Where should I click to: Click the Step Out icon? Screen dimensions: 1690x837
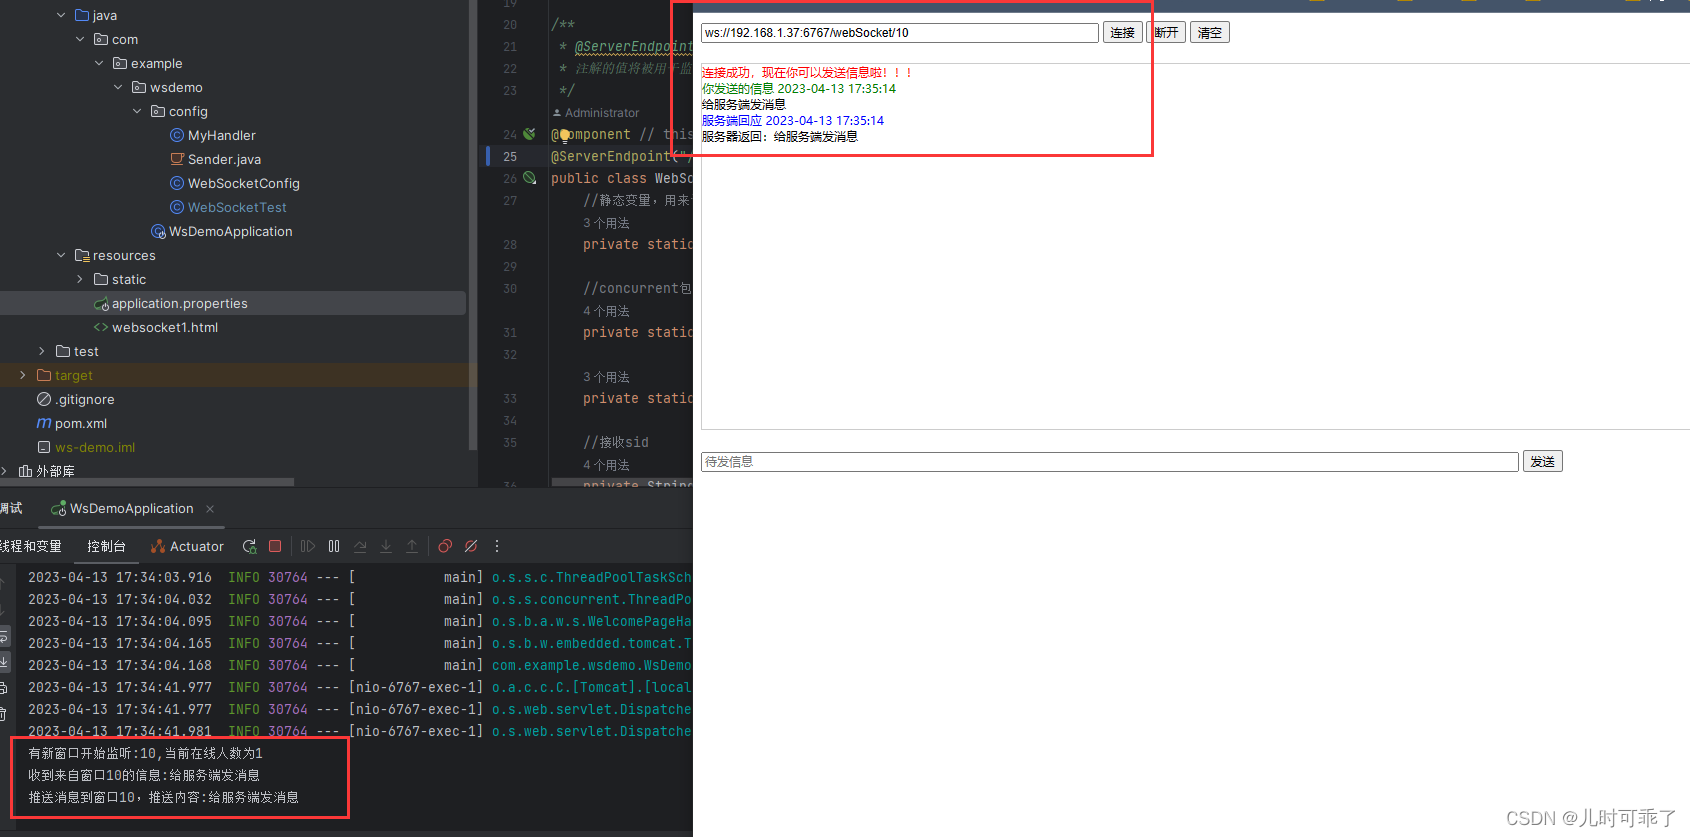click(x=412, y=546)
